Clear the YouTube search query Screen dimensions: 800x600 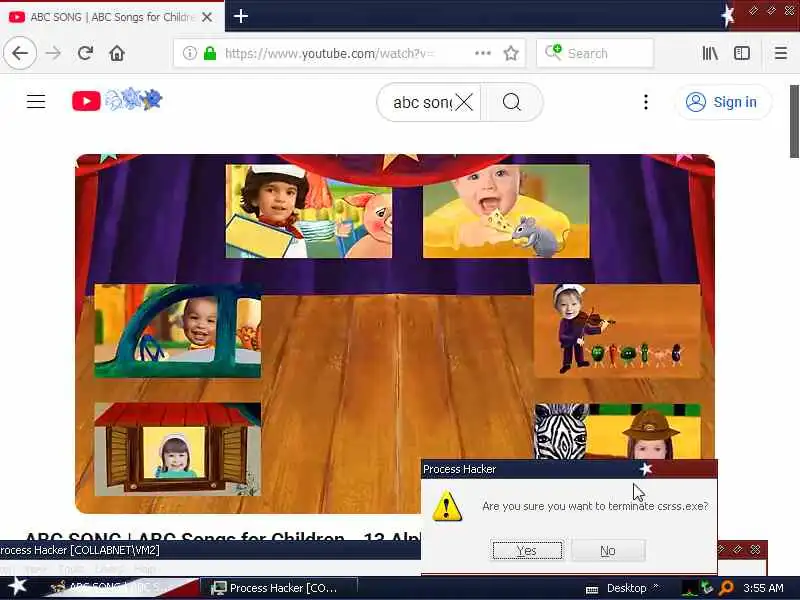pyautogui.click(x=464, y=103)
